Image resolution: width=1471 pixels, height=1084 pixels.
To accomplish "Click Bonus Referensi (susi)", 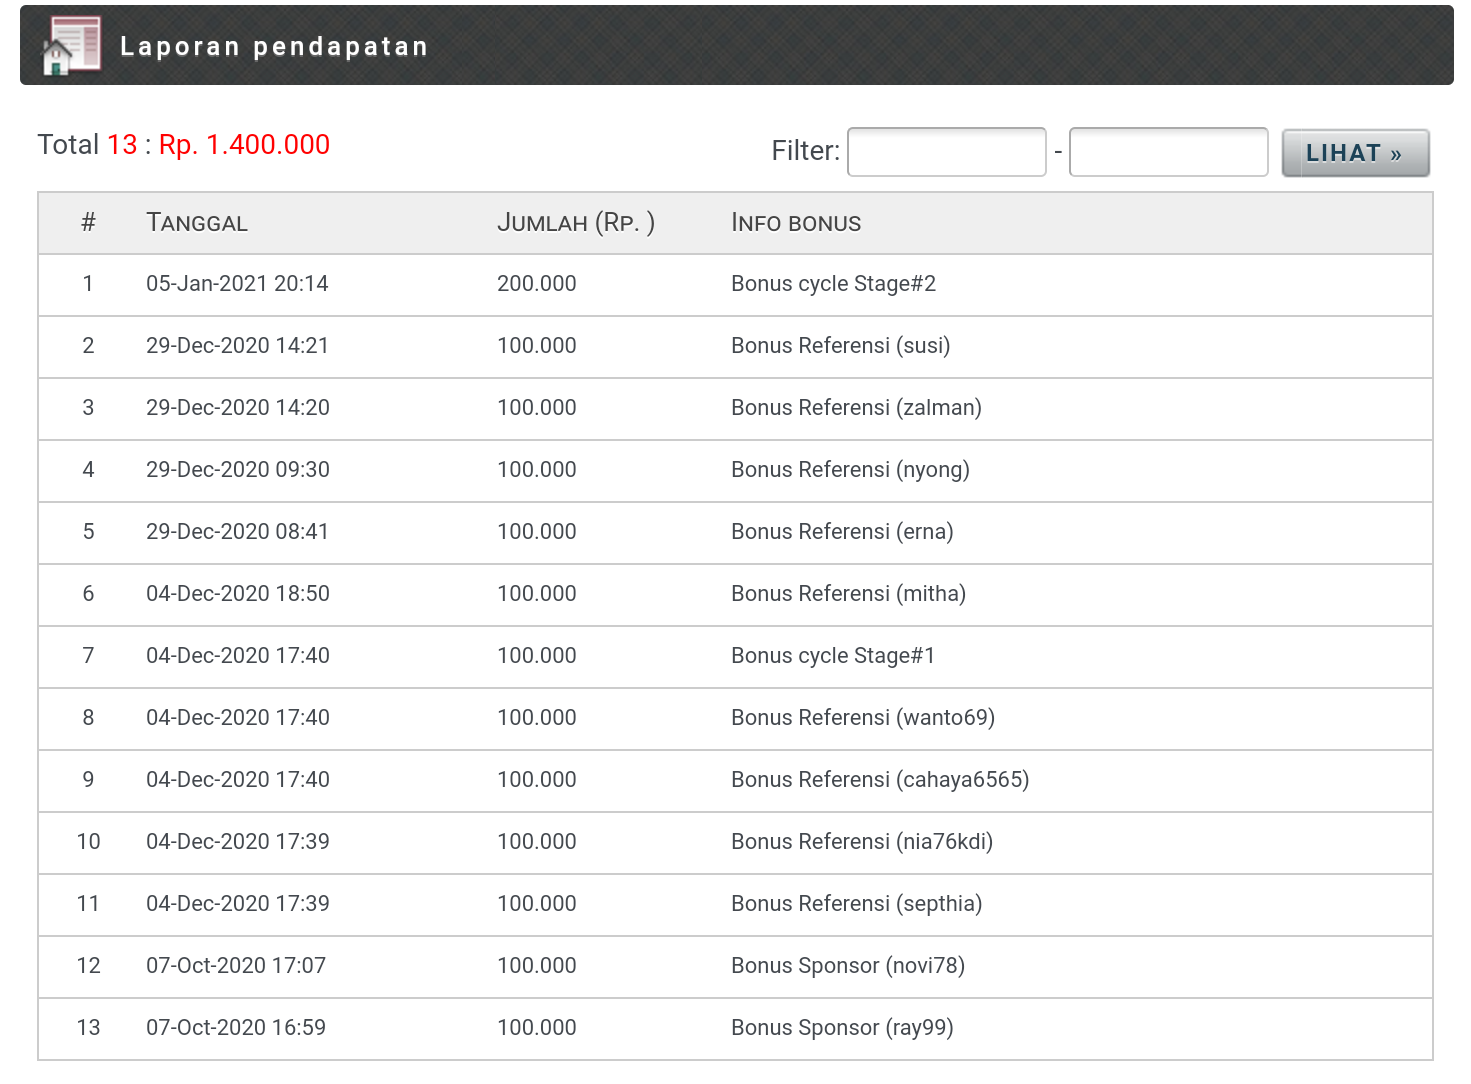I will coord(840,346).
